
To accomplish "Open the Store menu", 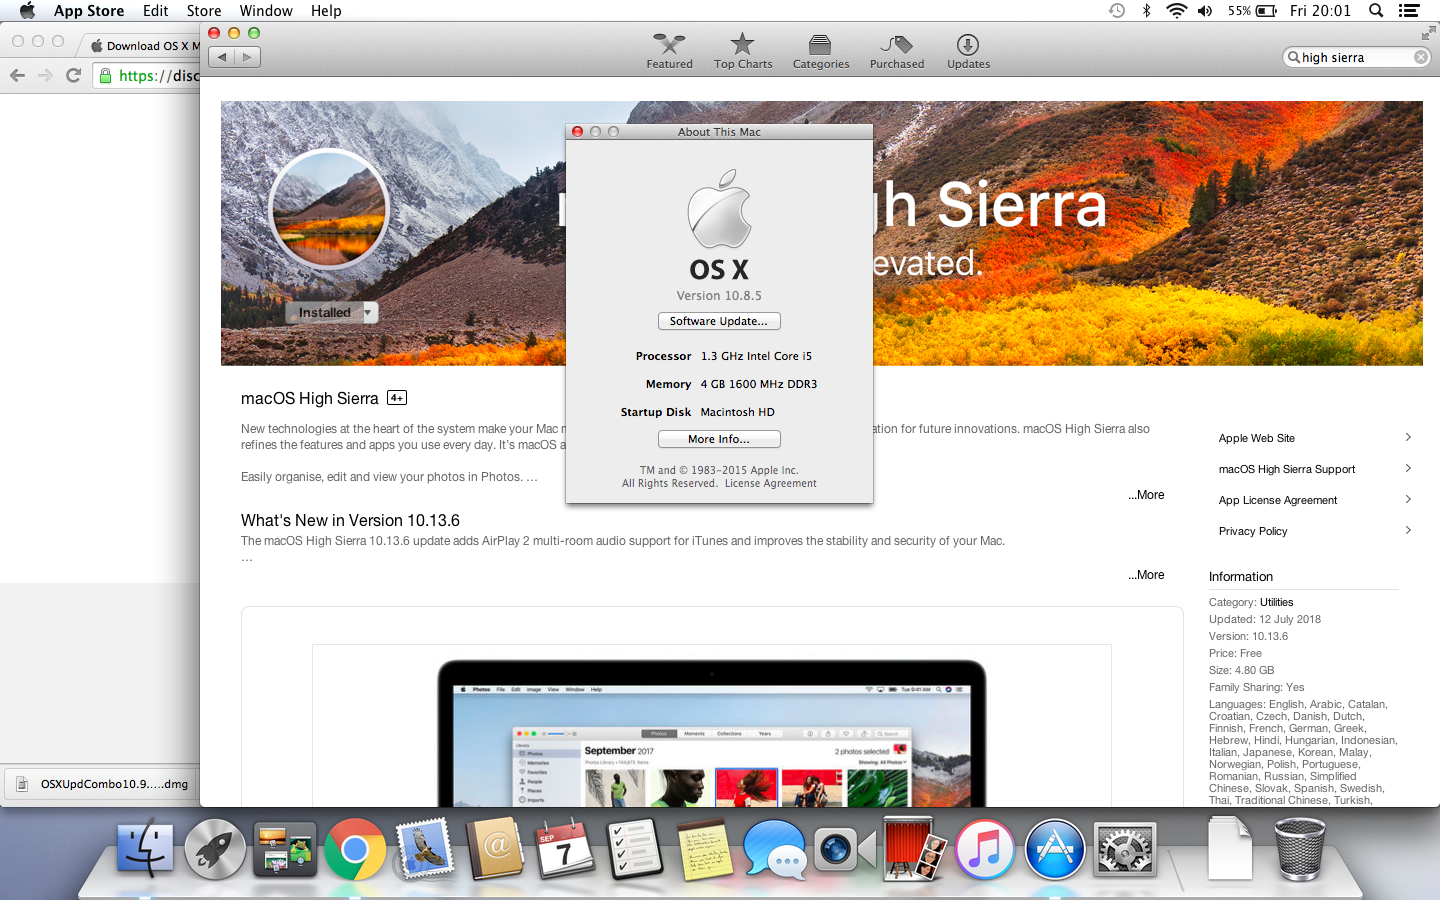I will [204, 11].
